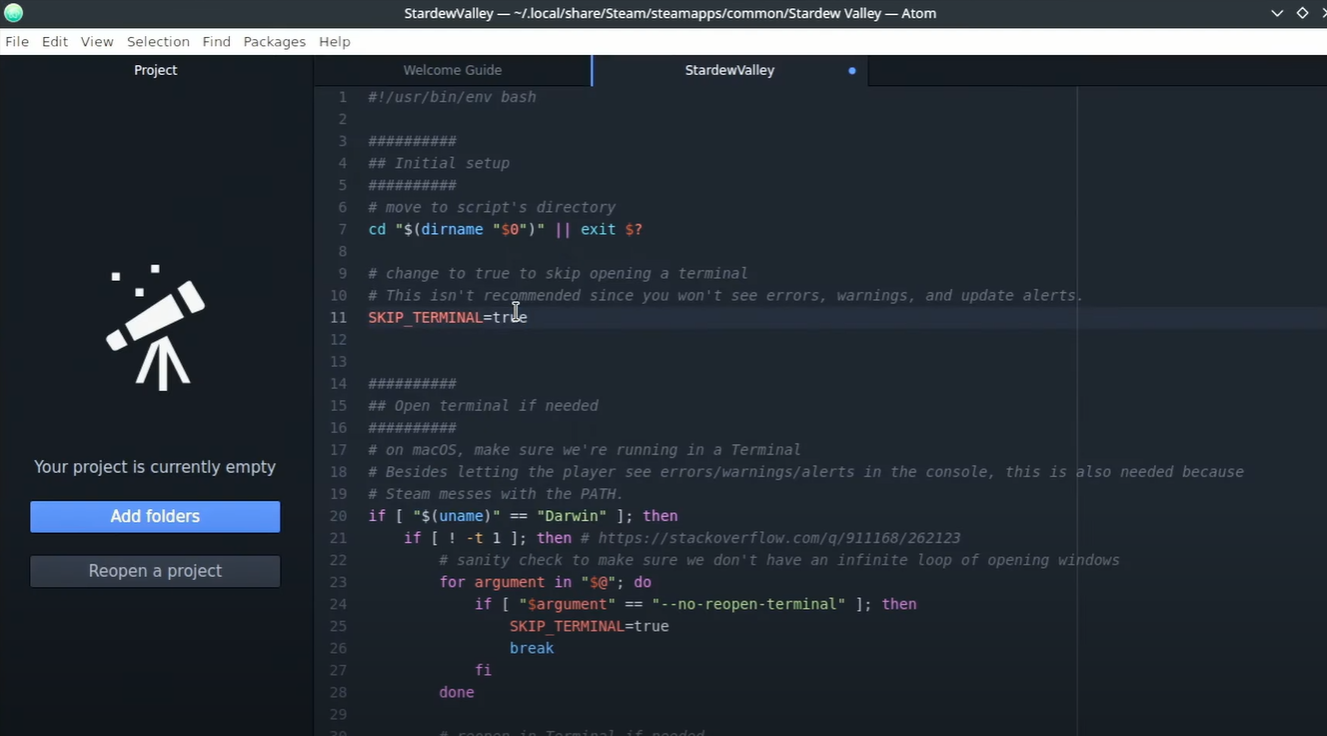1327x736 pixels.
Task: Open the Edit menu
Action: (55, 42)
